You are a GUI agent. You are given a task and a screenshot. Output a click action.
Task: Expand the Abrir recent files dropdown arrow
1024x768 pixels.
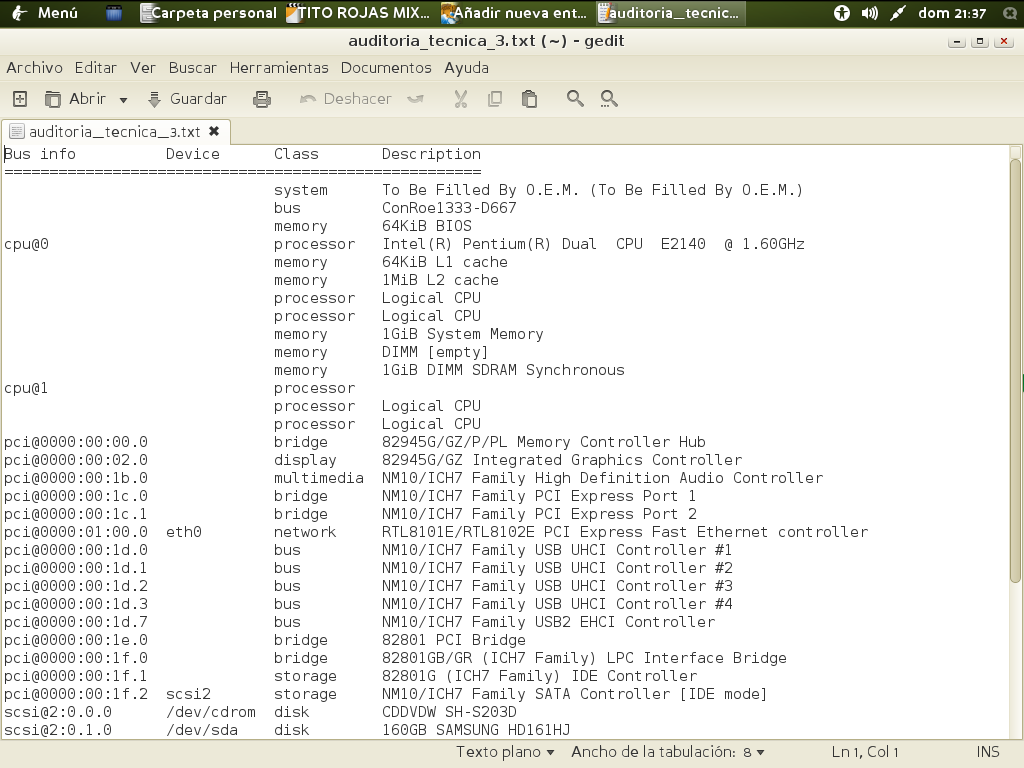click(123, 100)
